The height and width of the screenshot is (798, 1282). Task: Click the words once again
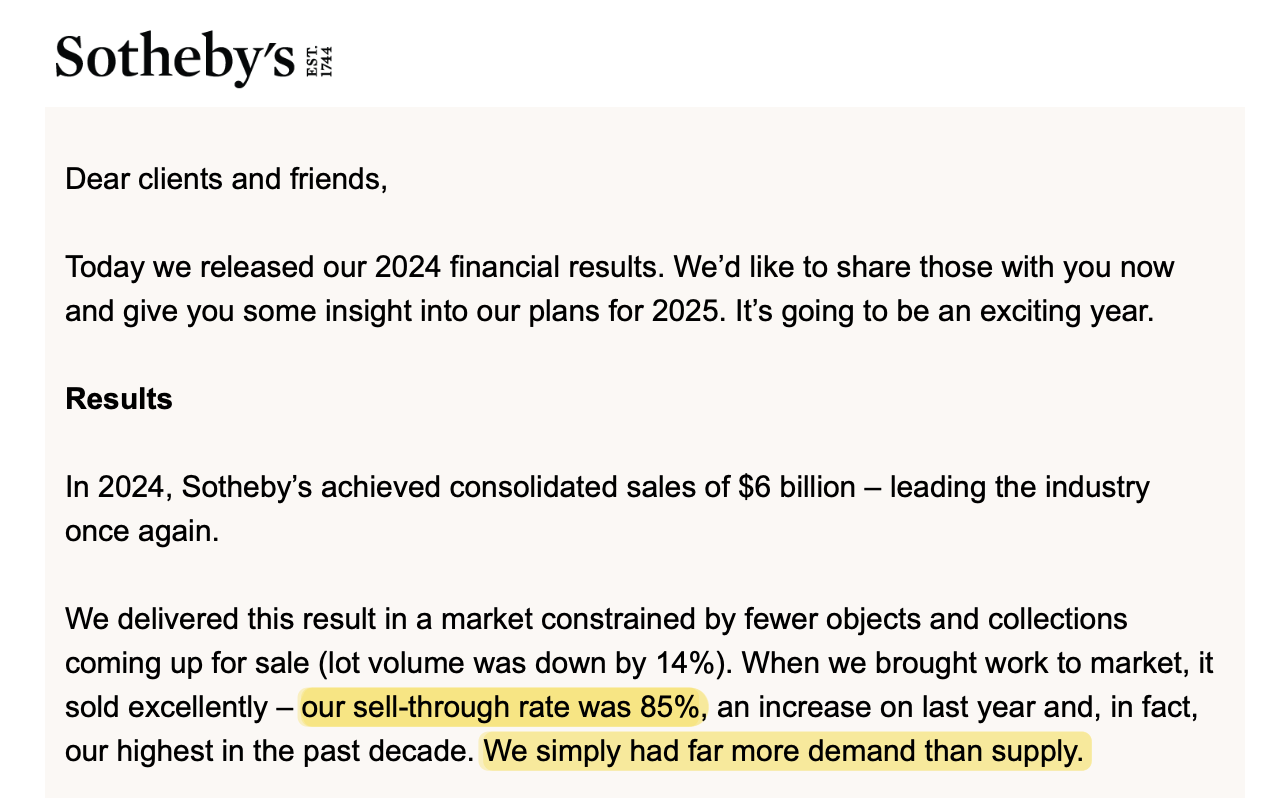tap(141, 531)
